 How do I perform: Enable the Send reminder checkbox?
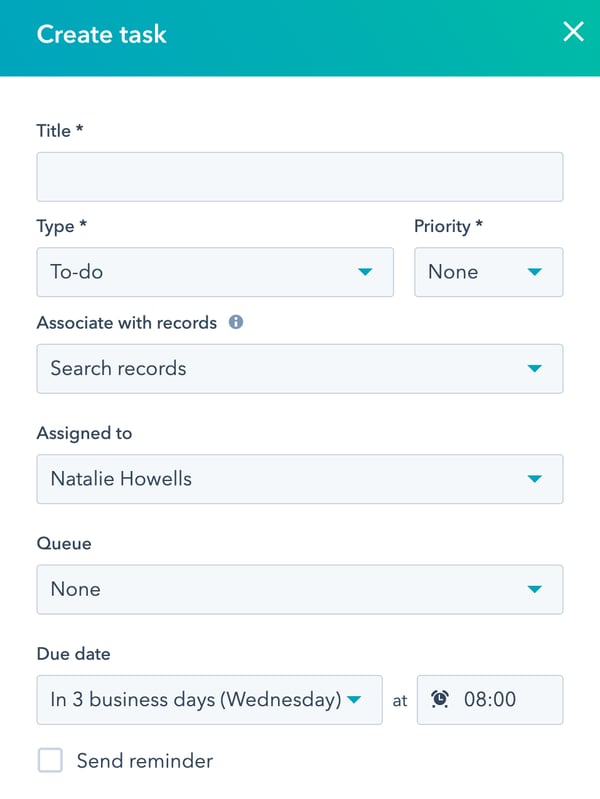tap(50, 761)
